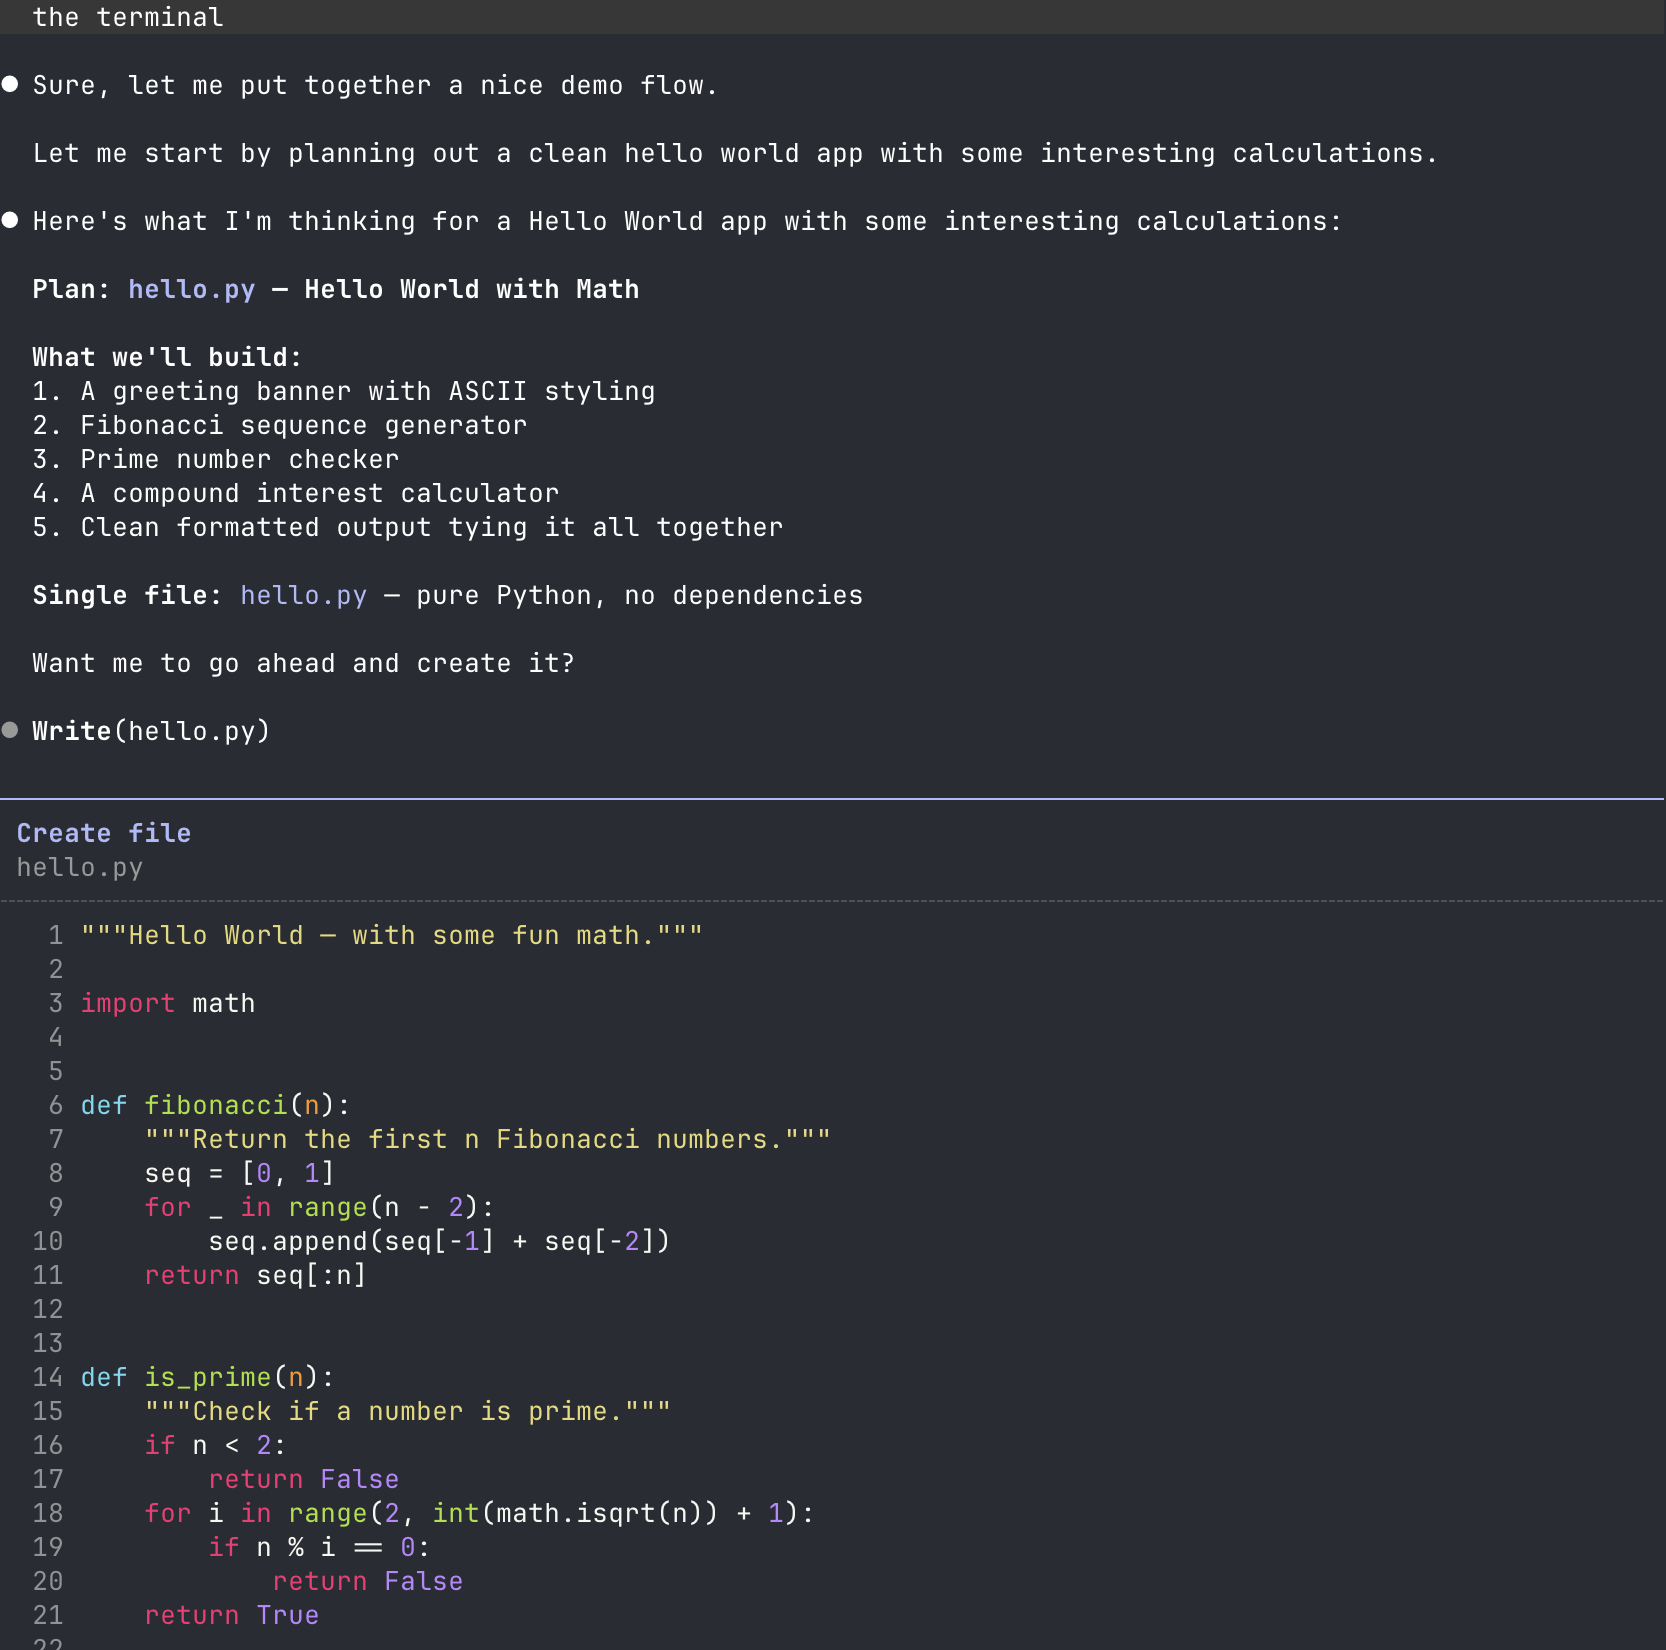This screenshot has height=1650, width=1666.
Task: Select the Write(hello.py) tool call line
Action: pos(150,730)
